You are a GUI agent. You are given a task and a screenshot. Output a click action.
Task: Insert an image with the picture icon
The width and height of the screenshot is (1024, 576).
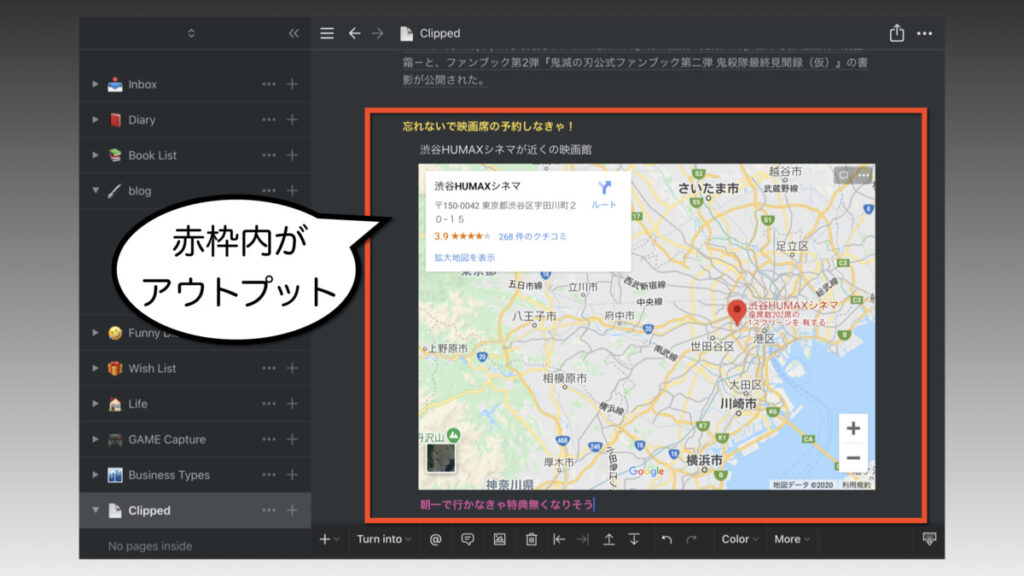coord(500,539)
